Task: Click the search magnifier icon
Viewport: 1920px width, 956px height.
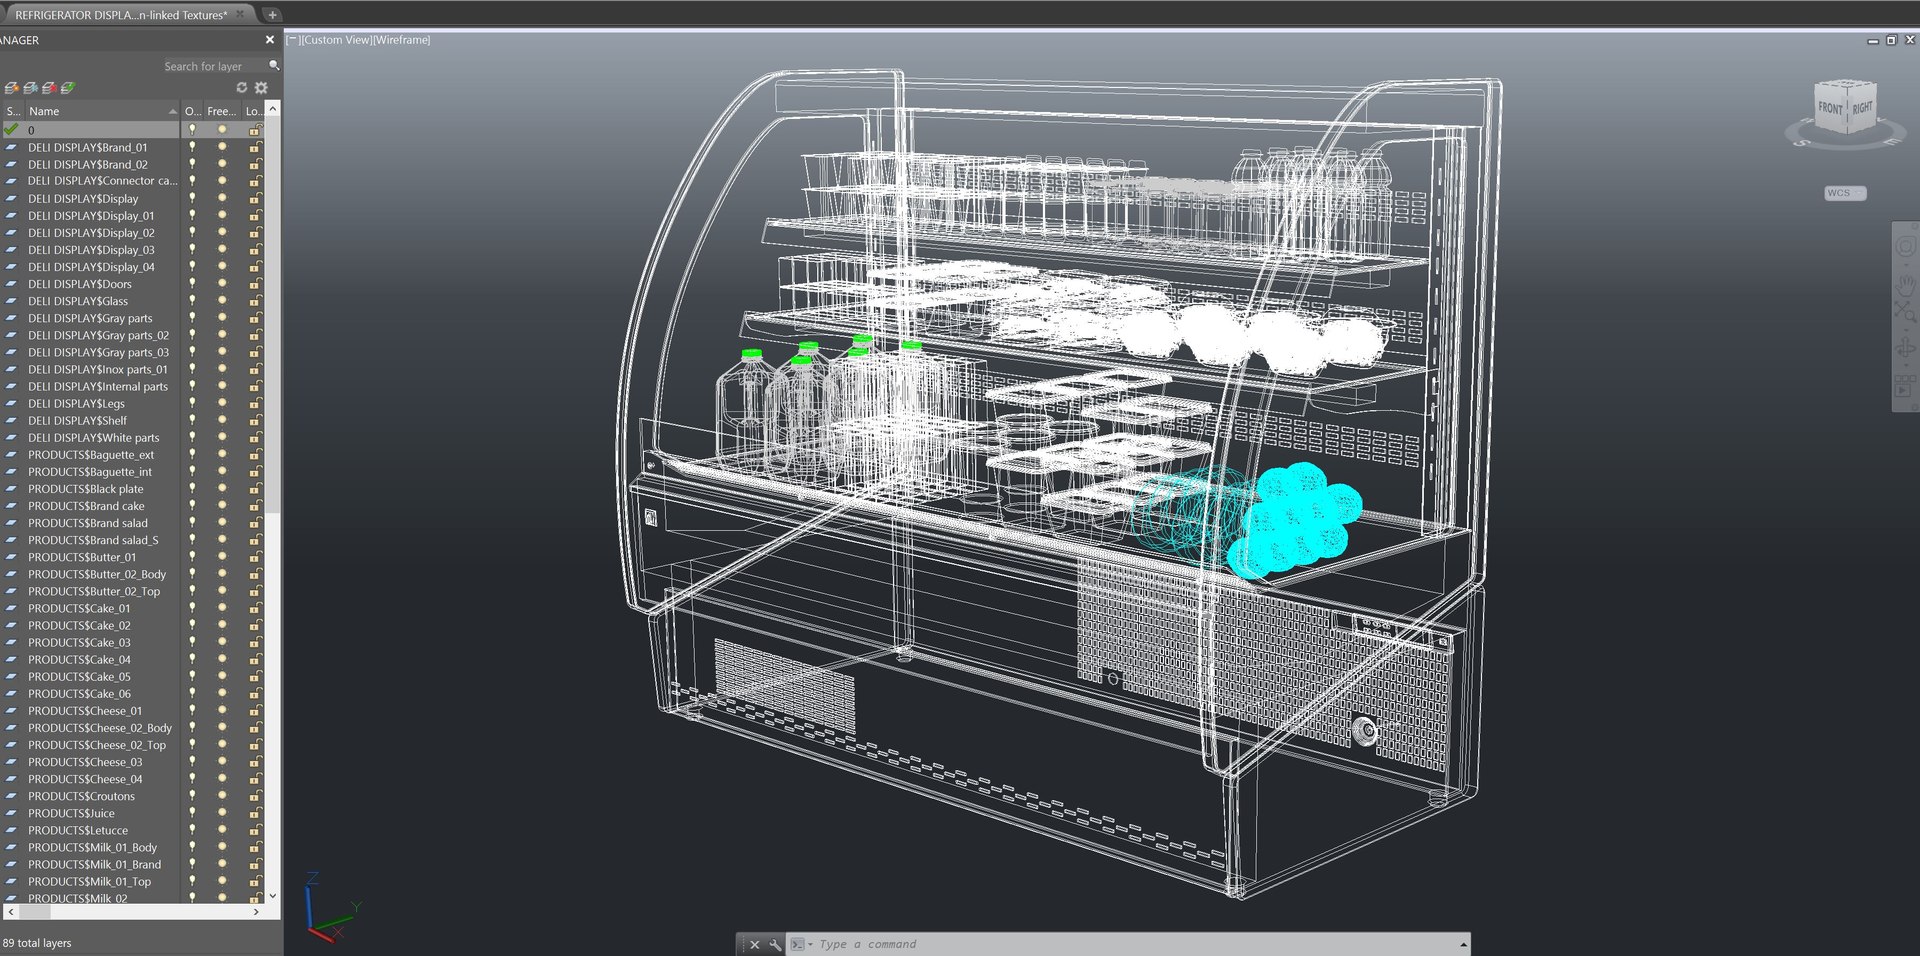Action: pyautogui.click(x=274, y=66)
